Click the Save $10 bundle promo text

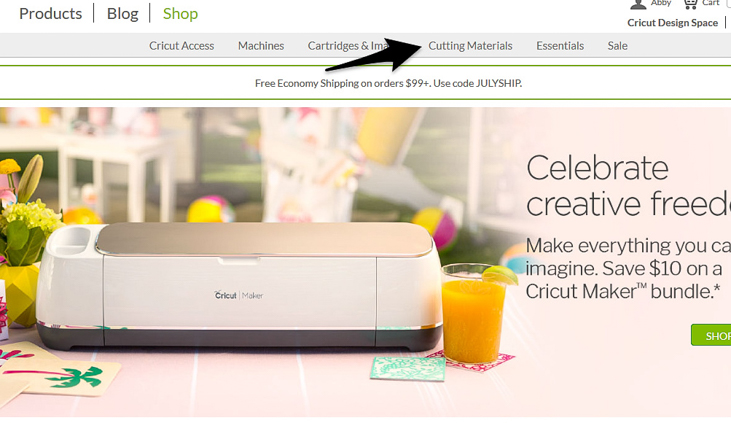pos(628,268)
